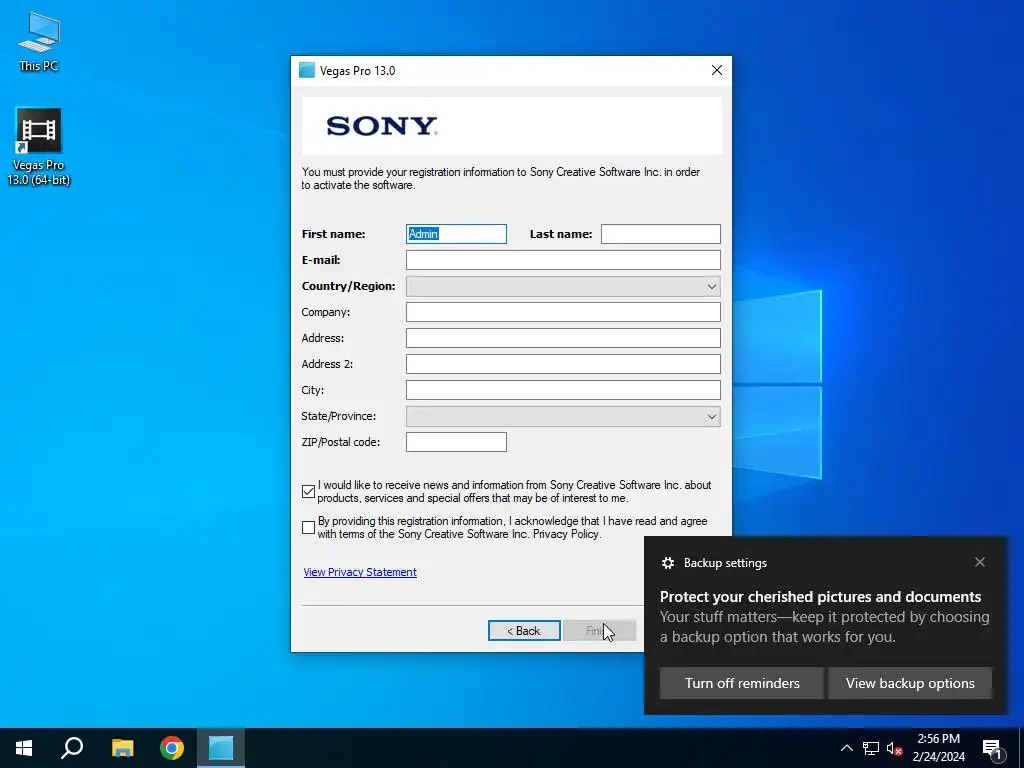Open the View Privacy Statement link

(360, 572)
